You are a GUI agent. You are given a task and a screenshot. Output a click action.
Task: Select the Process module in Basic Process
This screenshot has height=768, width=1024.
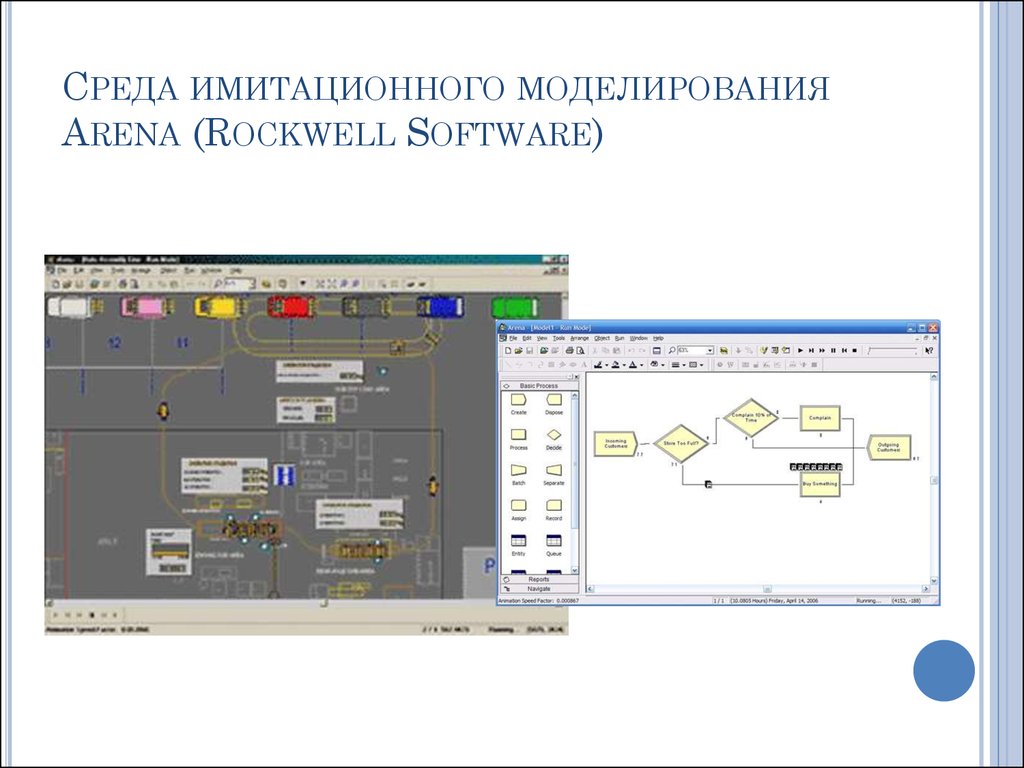pyautogui.click(x=519, y=439)
